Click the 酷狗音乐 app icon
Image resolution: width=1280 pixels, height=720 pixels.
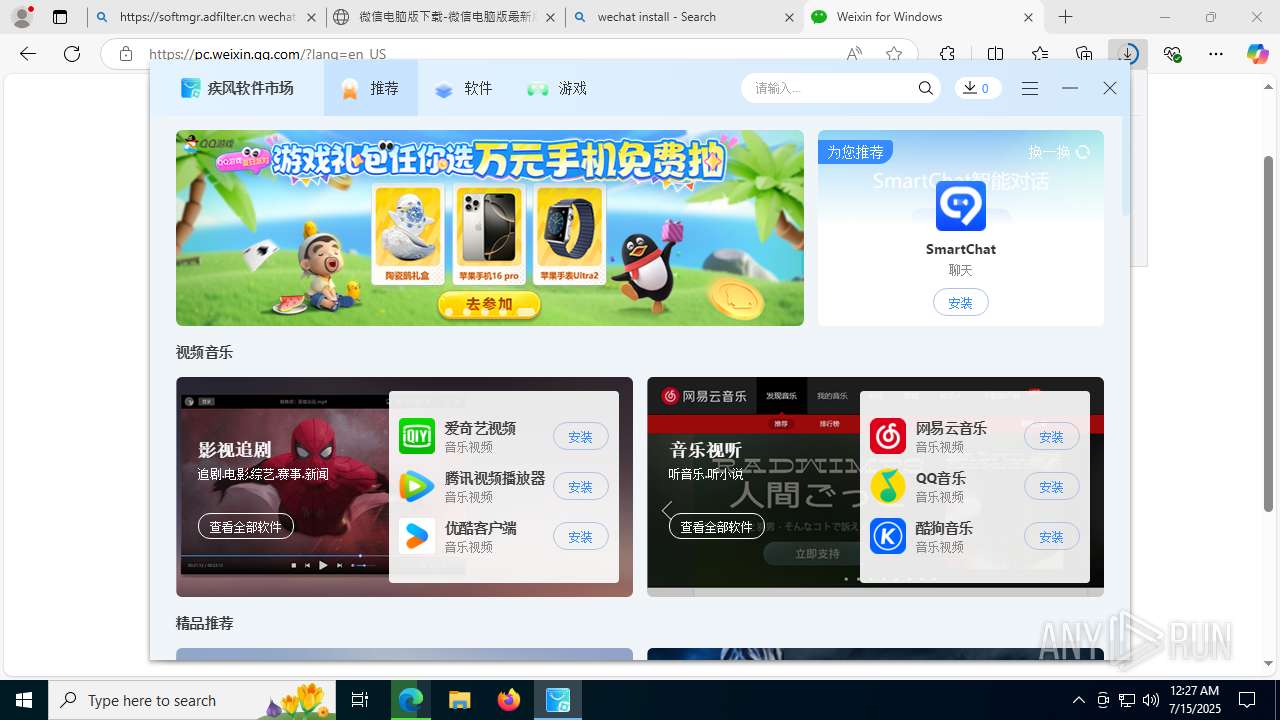pyautogui.click(x=888, y=536)
